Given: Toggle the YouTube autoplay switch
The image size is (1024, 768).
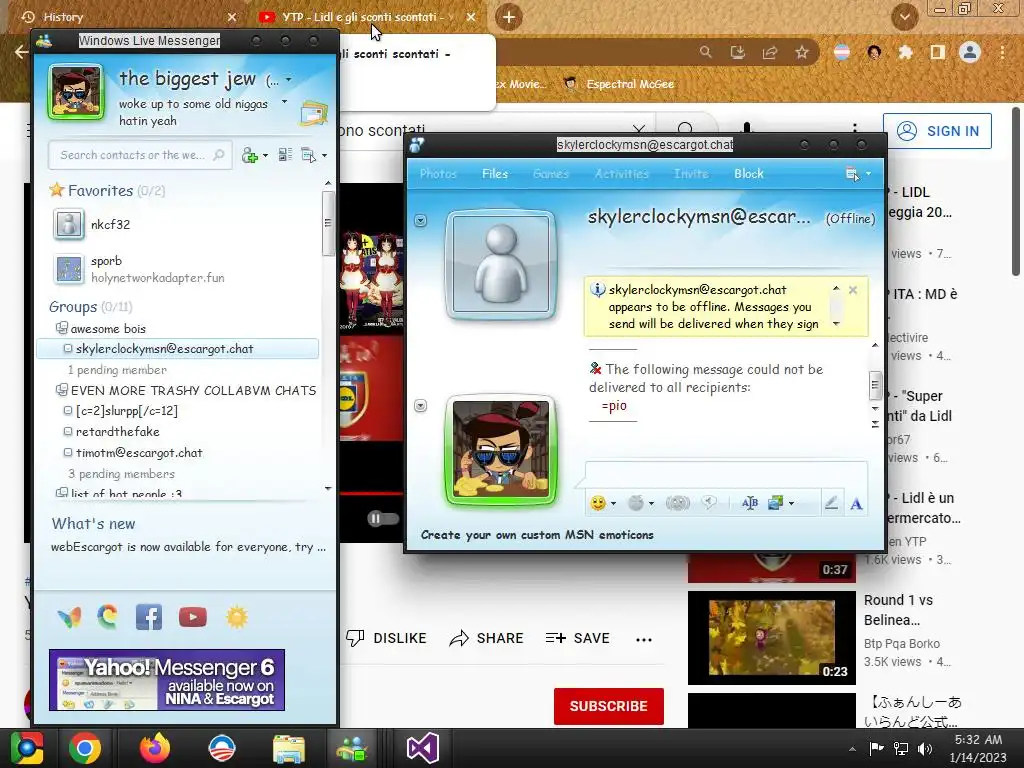Looking at the screenshot, I should (383, 519).
